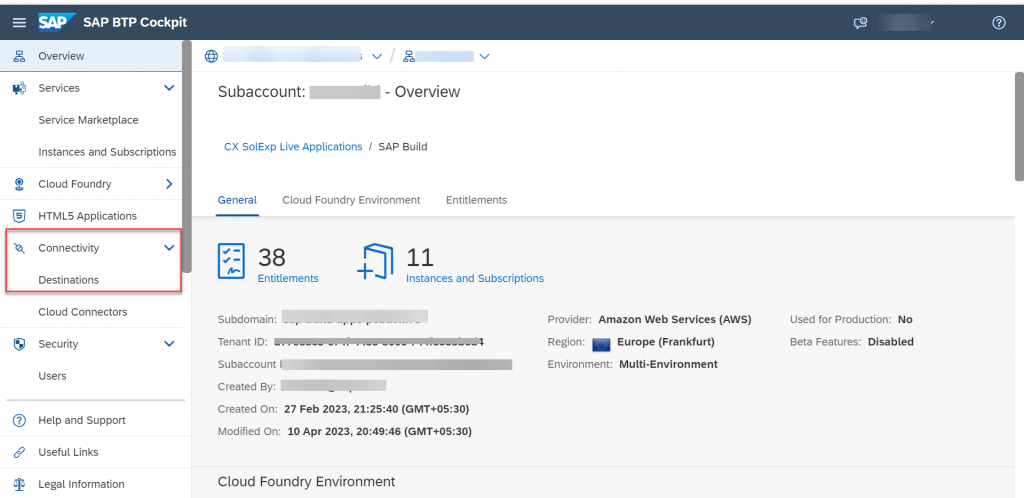Click the Useful Links chain icon
Screen dimensions: 1024x498
pyautogui.click(x=20, y=452)
